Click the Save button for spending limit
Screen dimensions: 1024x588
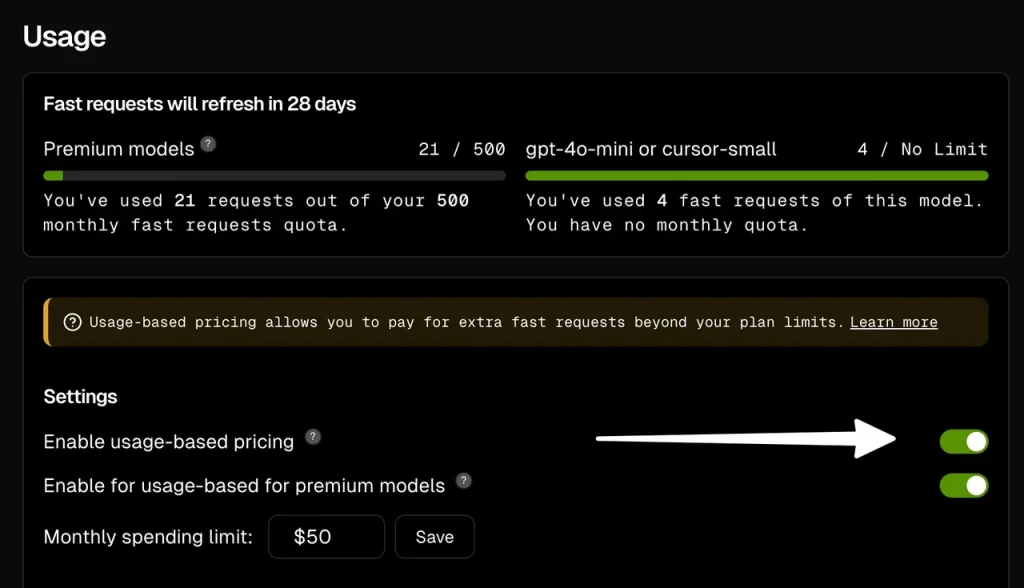point(435,537)
